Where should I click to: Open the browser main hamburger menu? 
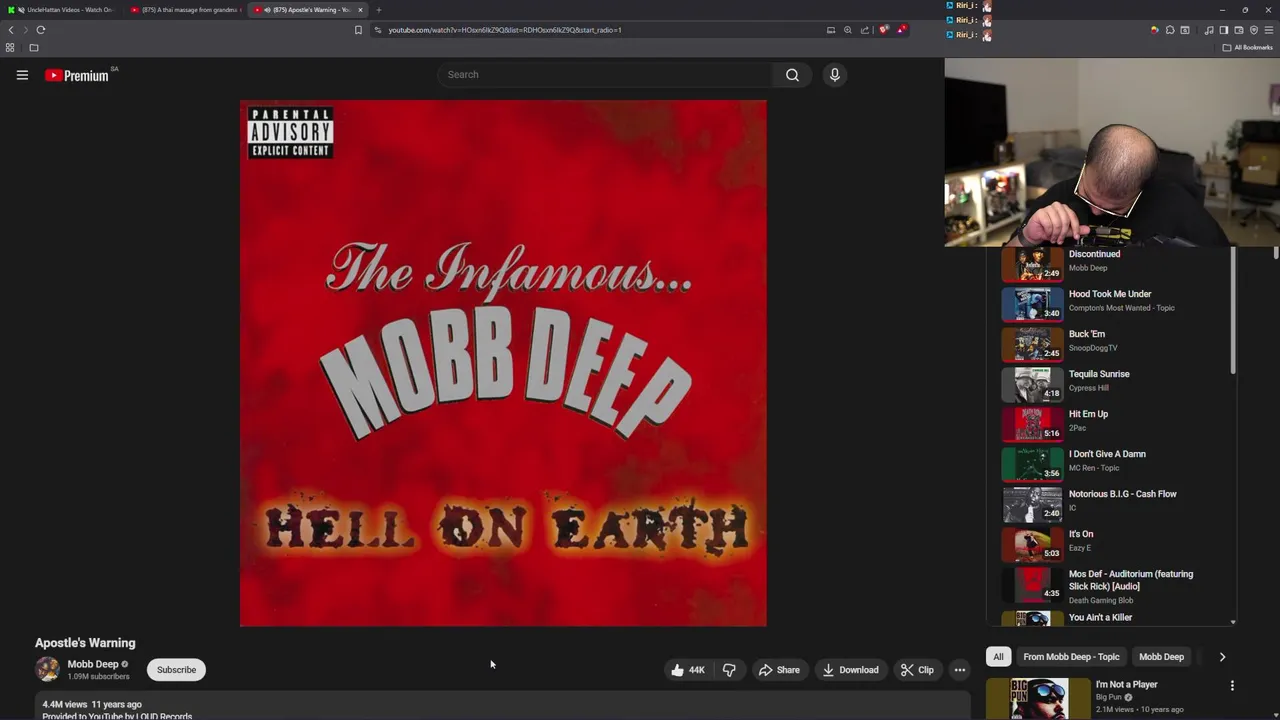[x=1269, y=30]
